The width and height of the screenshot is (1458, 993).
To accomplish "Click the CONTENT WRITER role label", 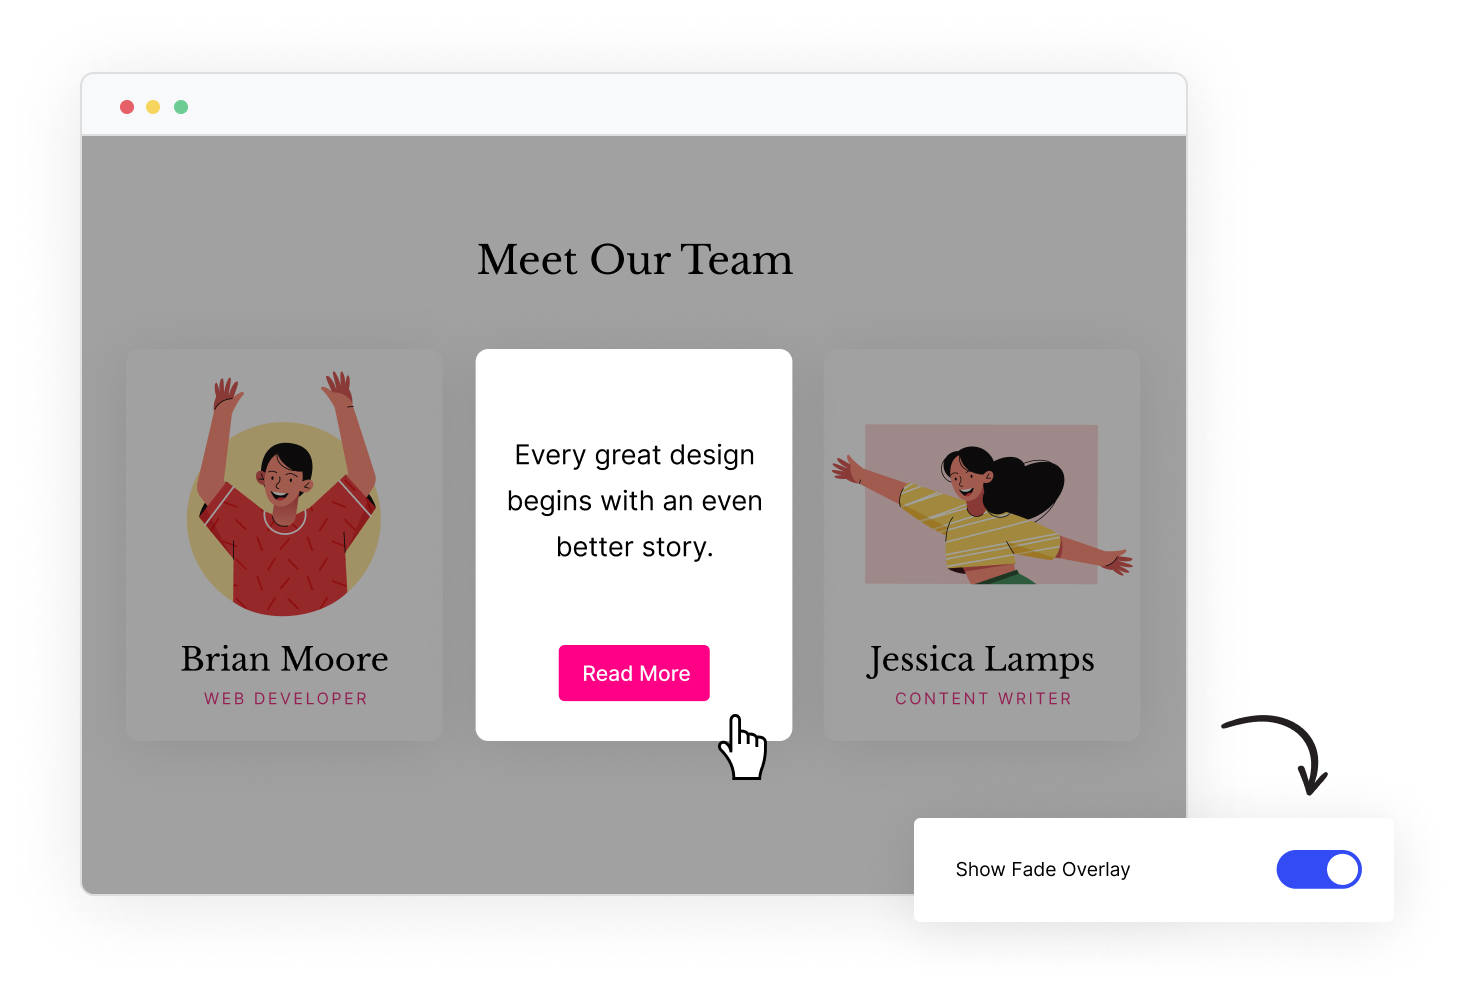I will [x=983, y=699].
